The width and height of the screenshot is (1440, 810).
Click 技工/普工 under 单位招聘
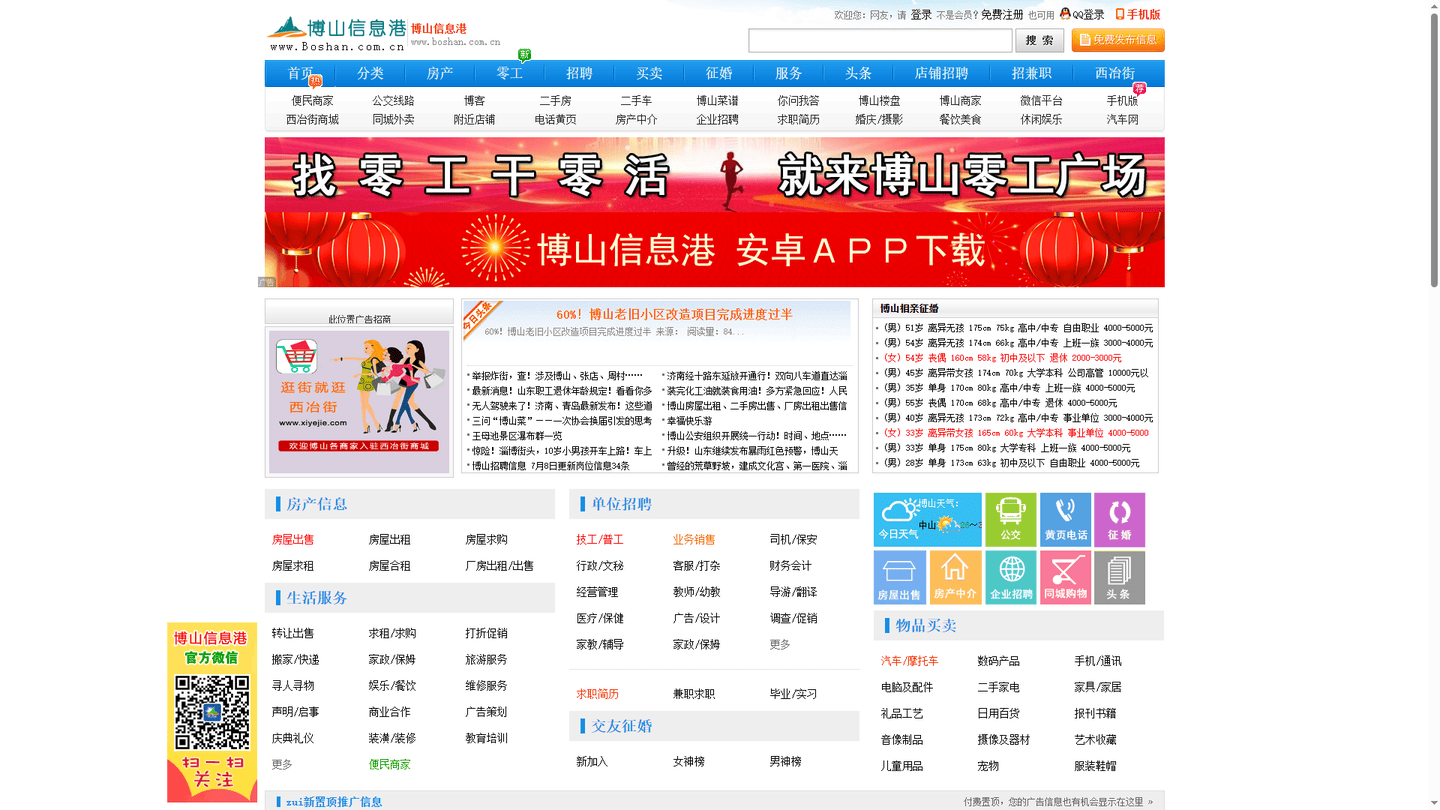(x=600, y=540)
